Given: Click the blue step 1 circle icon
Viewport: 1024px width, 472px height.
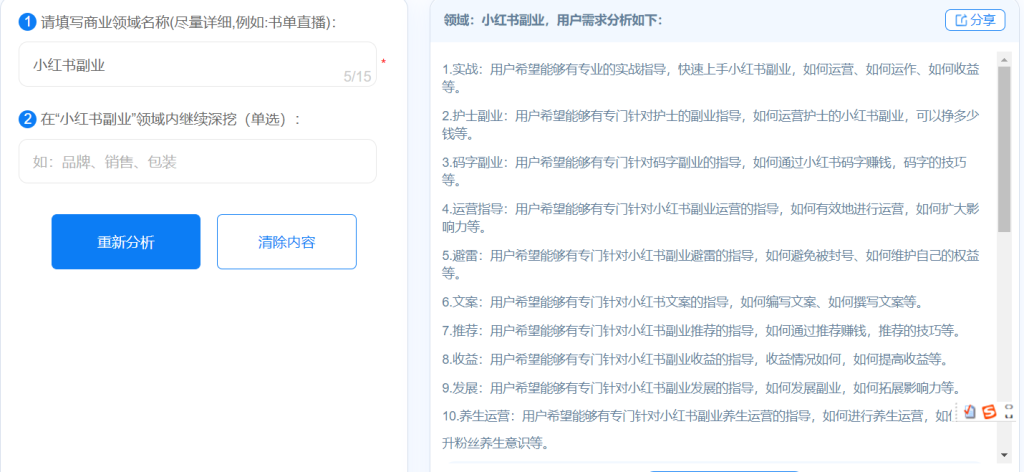Looking at the screenshot, I should tap(28, 21).
